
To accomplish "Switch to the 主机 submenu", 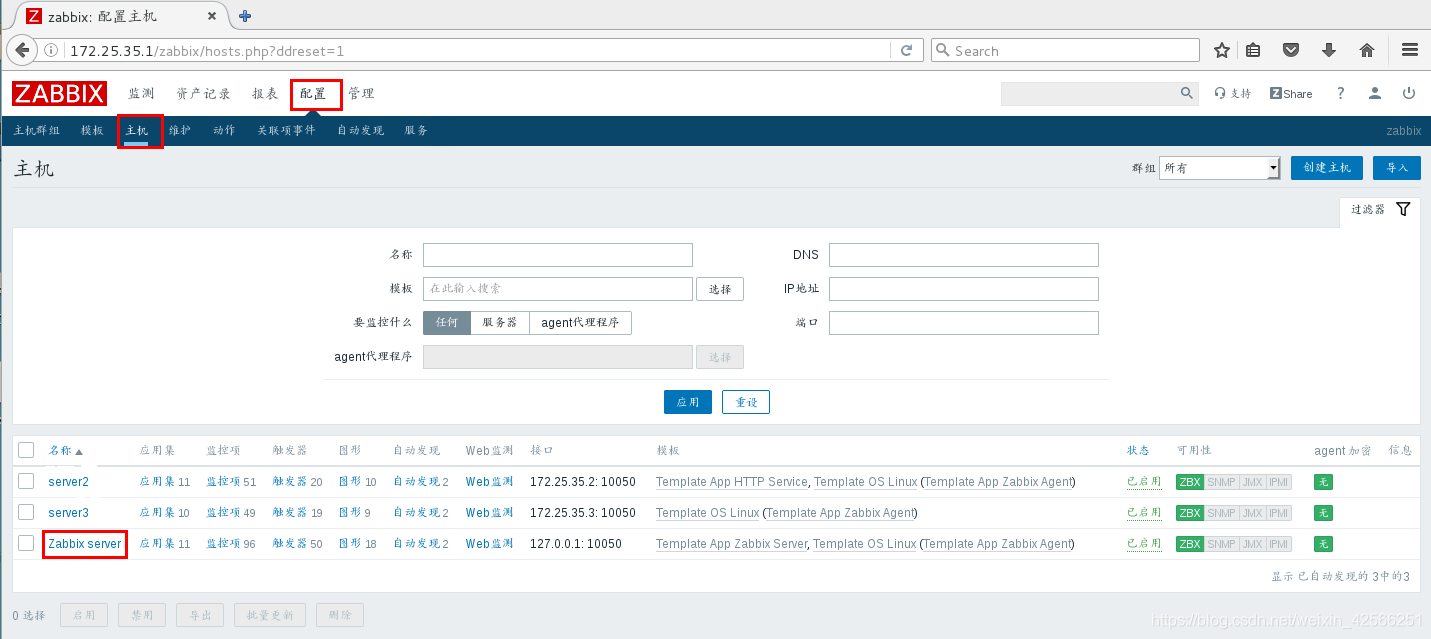I will click(137, 131).
